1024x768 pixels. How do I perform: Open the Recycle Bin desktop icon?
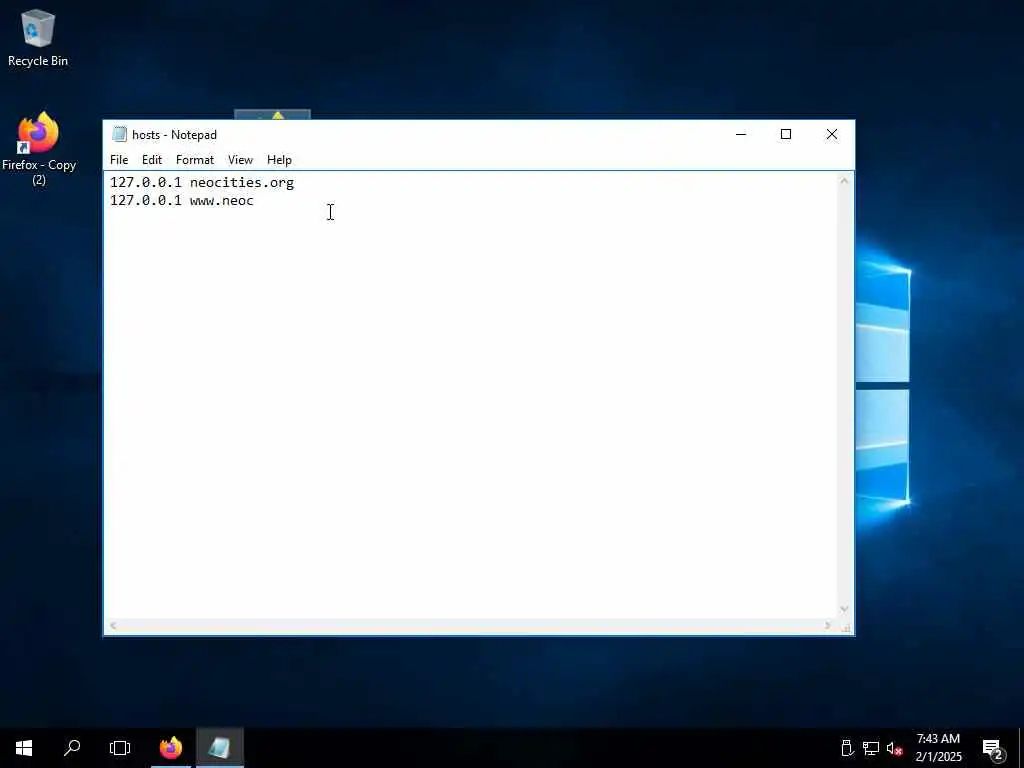pyautogui.click(x=38, y=38)
